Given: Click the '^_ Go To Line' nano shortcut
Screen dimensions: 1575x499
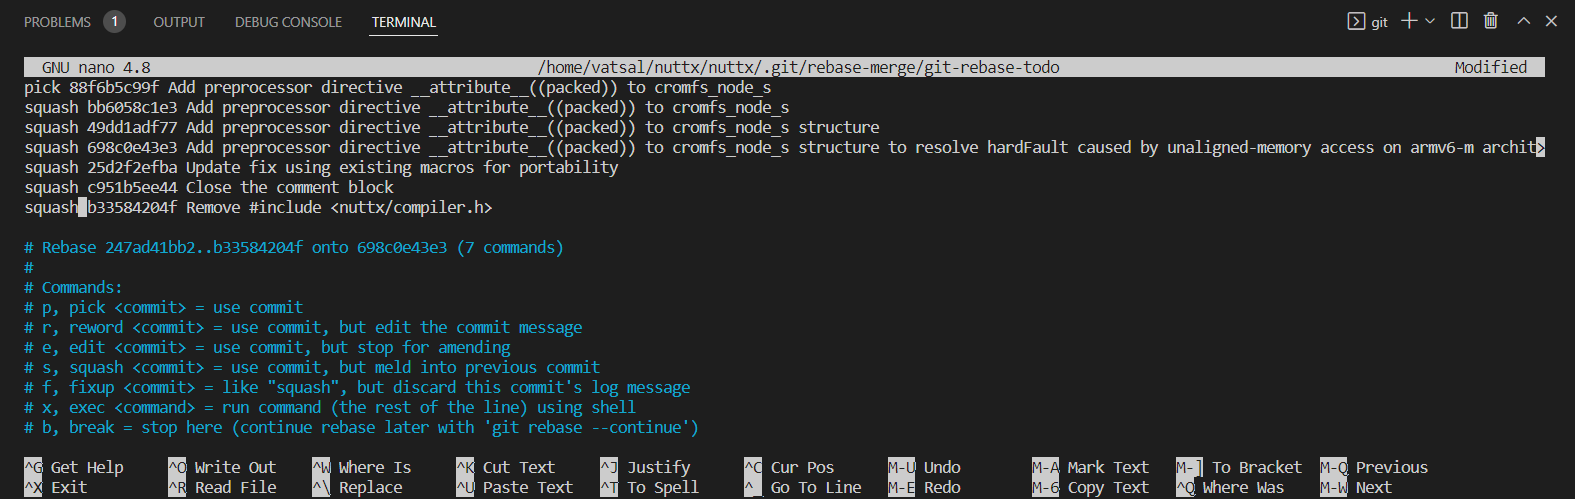Looking at the screenshot, I should (x=803, y=487).
